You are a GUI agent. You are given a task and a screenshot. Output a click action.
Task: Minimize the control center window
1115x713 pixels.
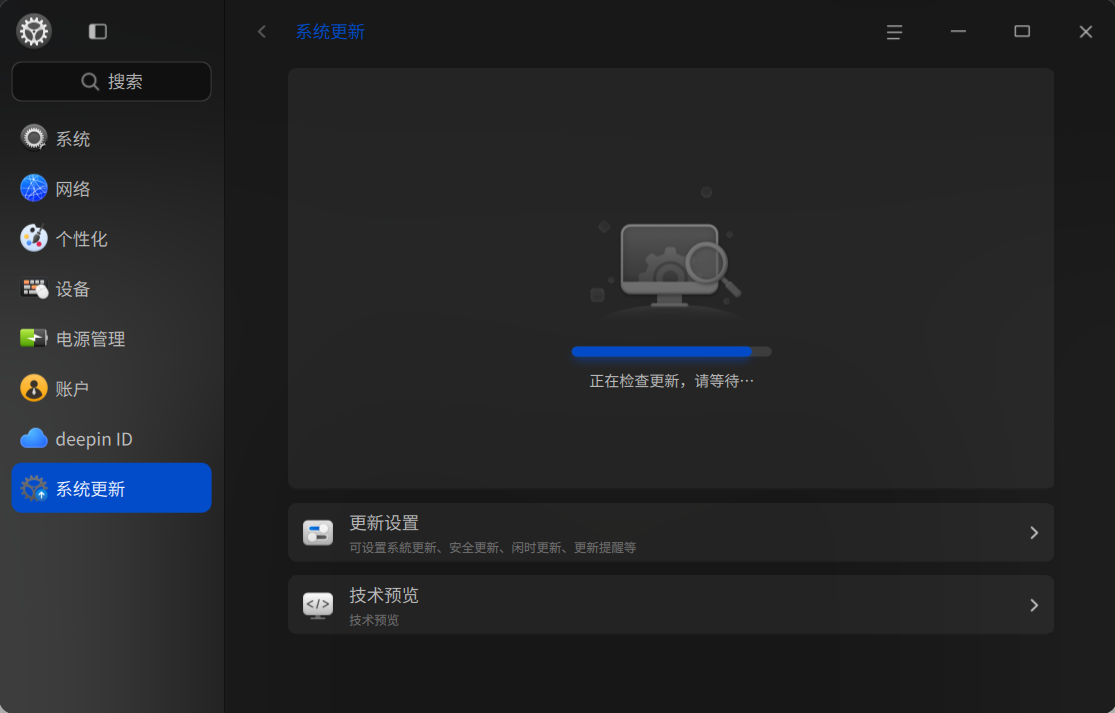click(959, 31)
